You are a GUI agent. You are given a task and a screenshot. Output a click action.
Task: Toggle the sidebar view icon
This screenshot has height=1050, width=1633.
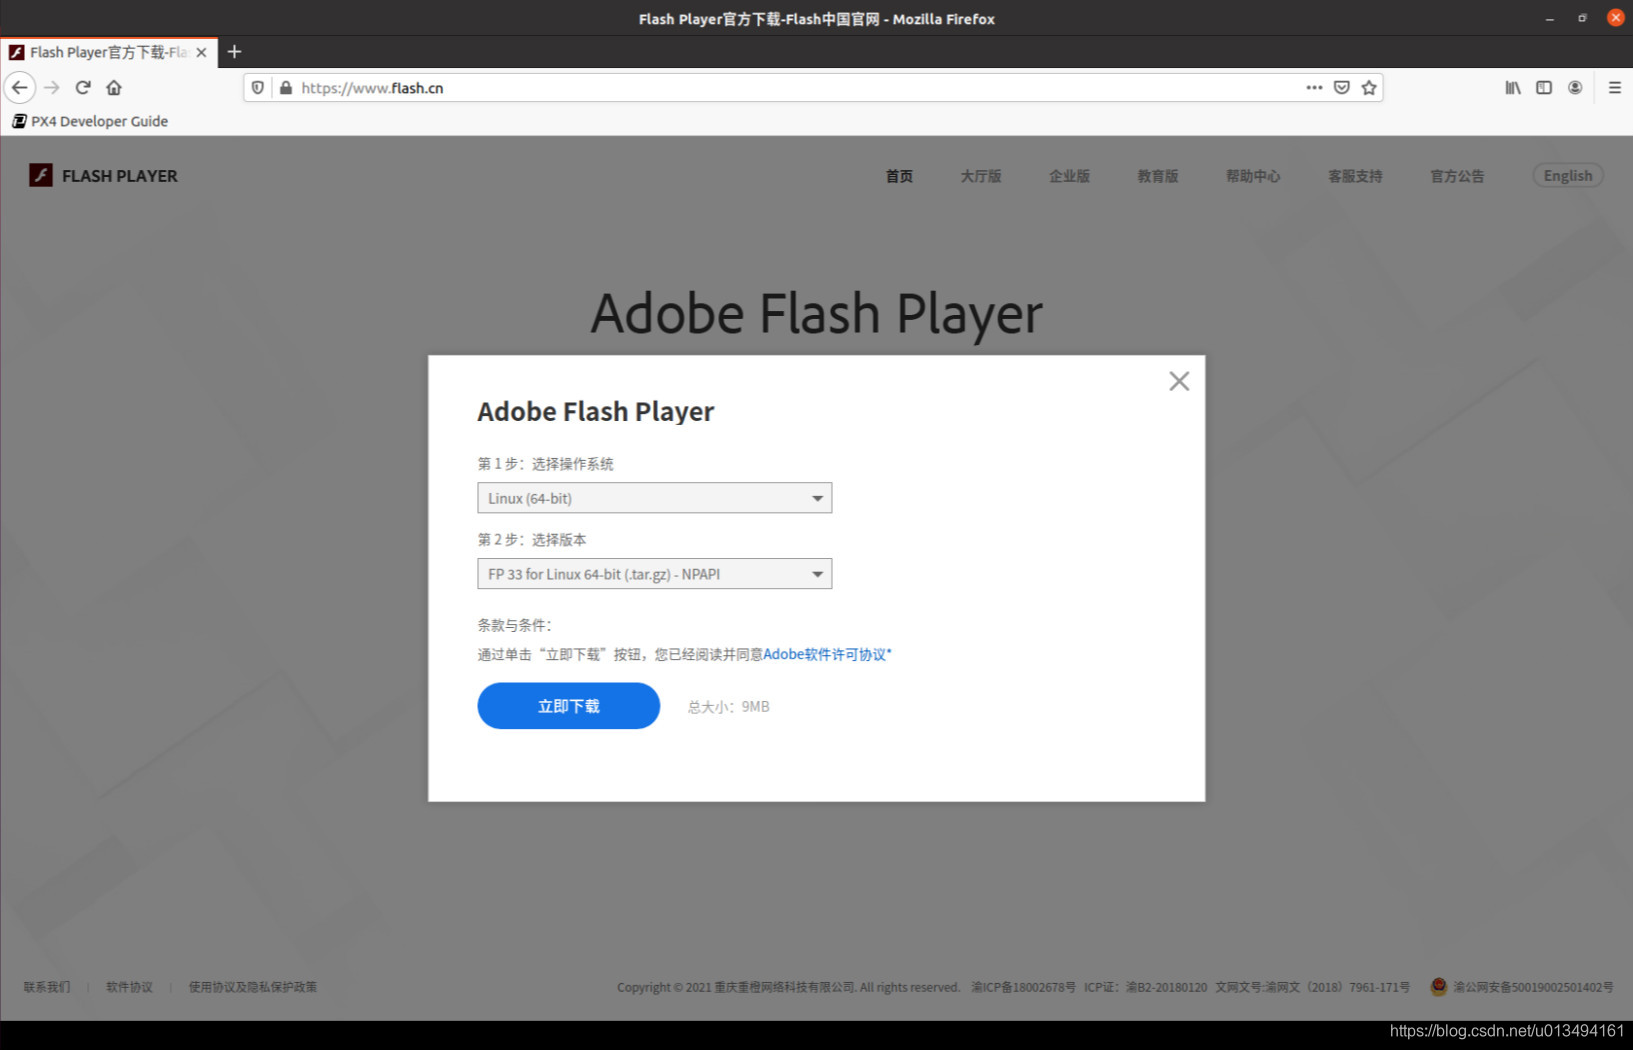click(1544, 88)
